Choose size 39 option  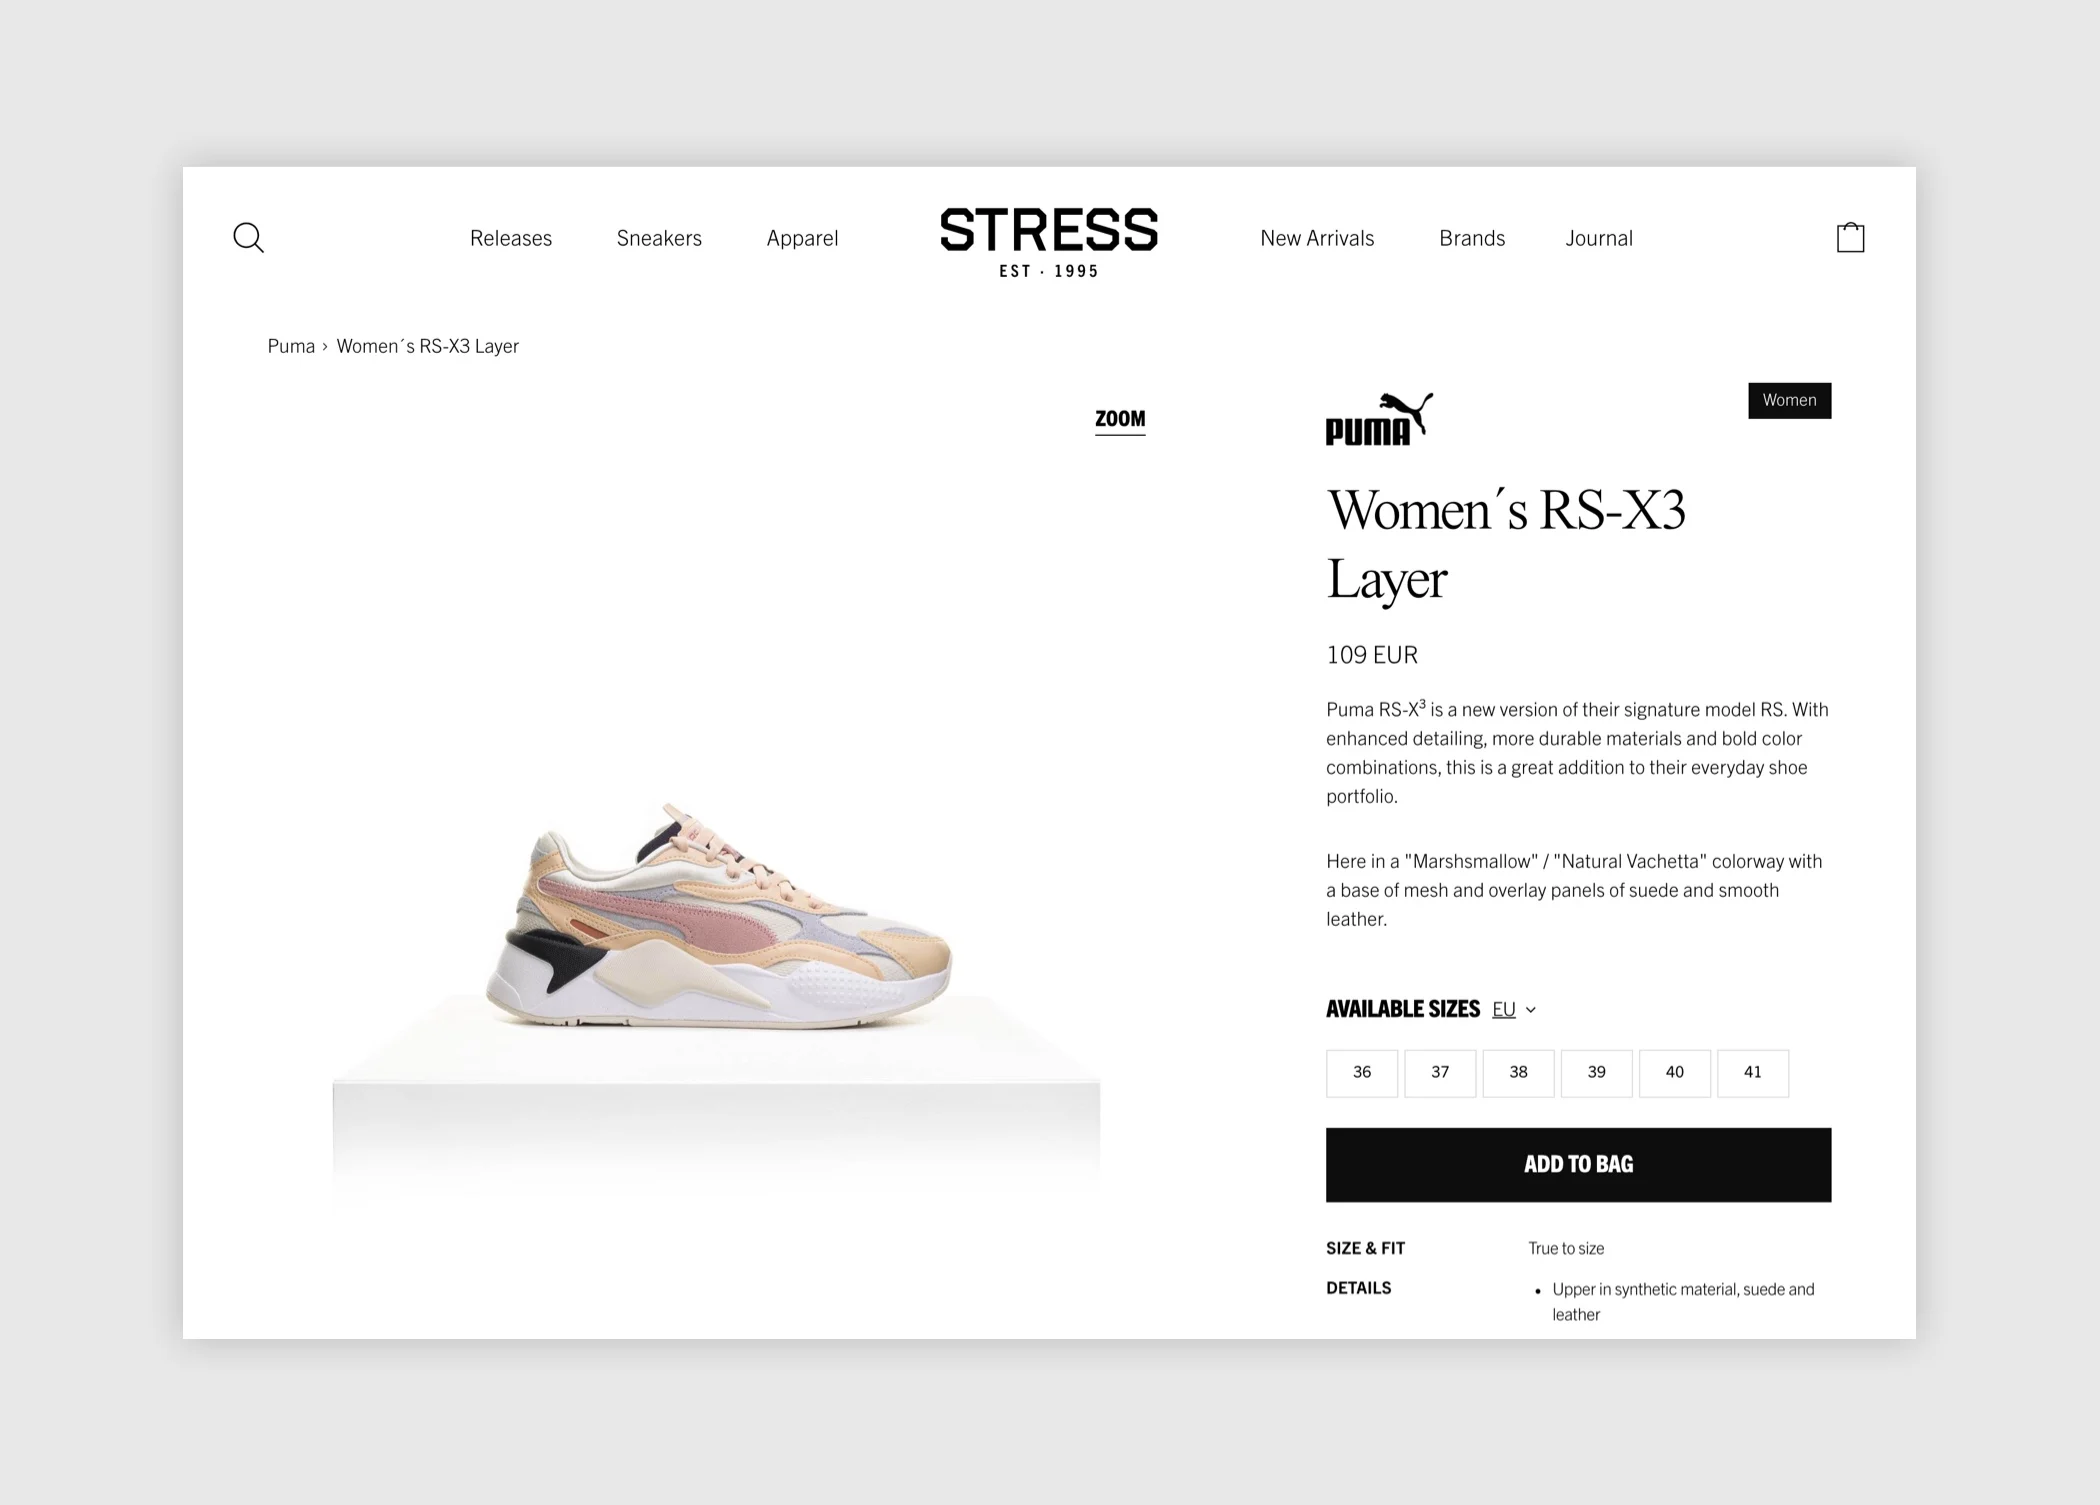[x=1596, y=1073]
